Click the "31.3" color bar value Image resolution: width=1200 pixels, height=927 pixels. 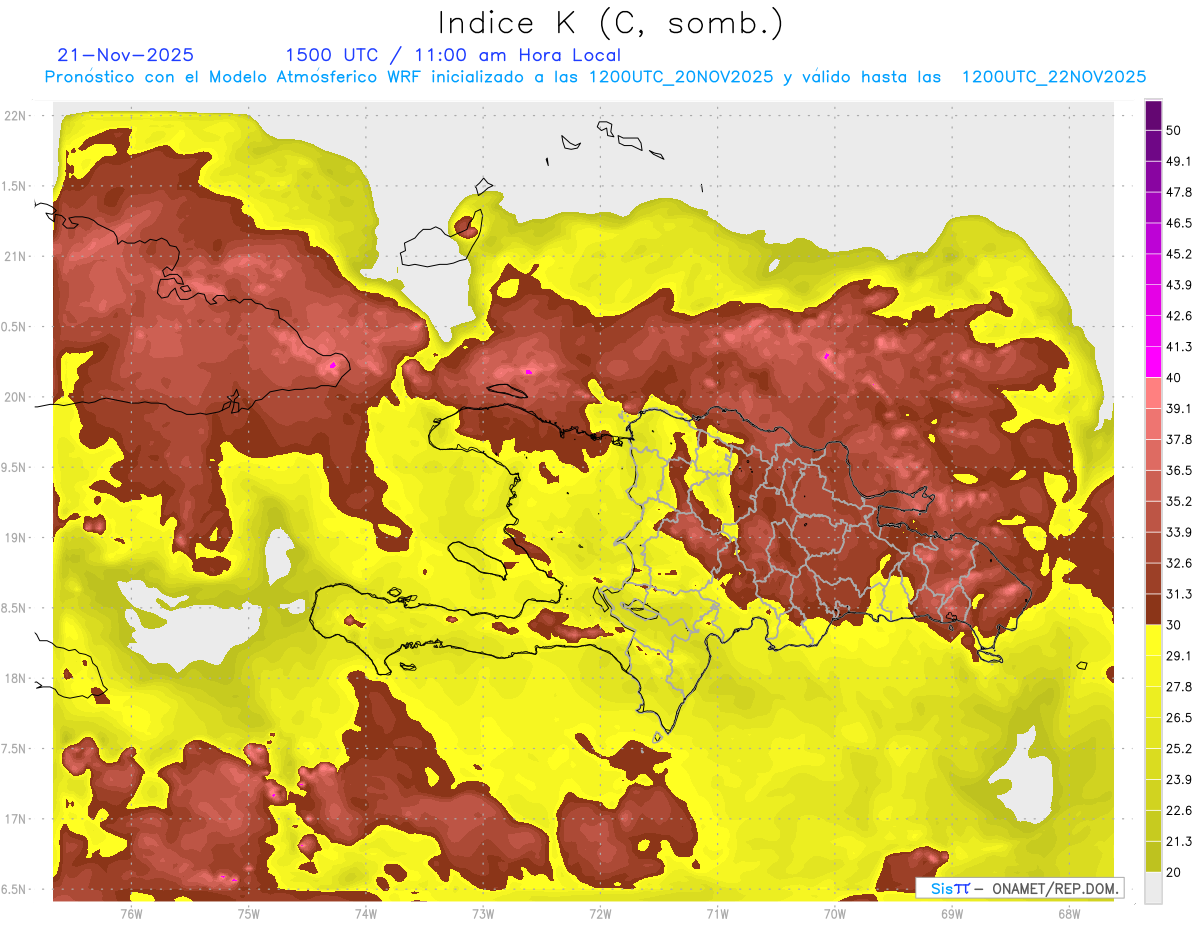pyautogui.click(x=1179, y=594)
